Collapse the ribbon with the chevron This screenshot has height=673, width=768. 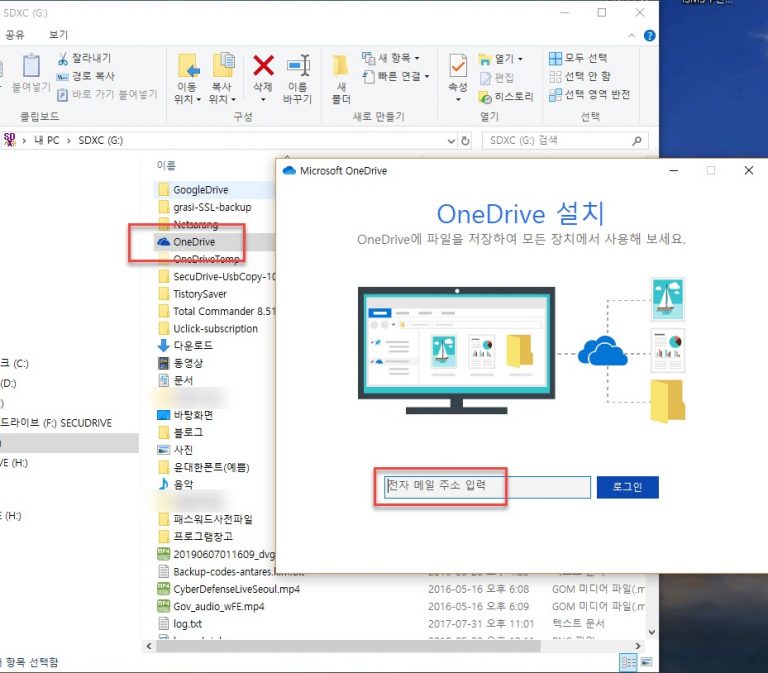tap(631, 35)
